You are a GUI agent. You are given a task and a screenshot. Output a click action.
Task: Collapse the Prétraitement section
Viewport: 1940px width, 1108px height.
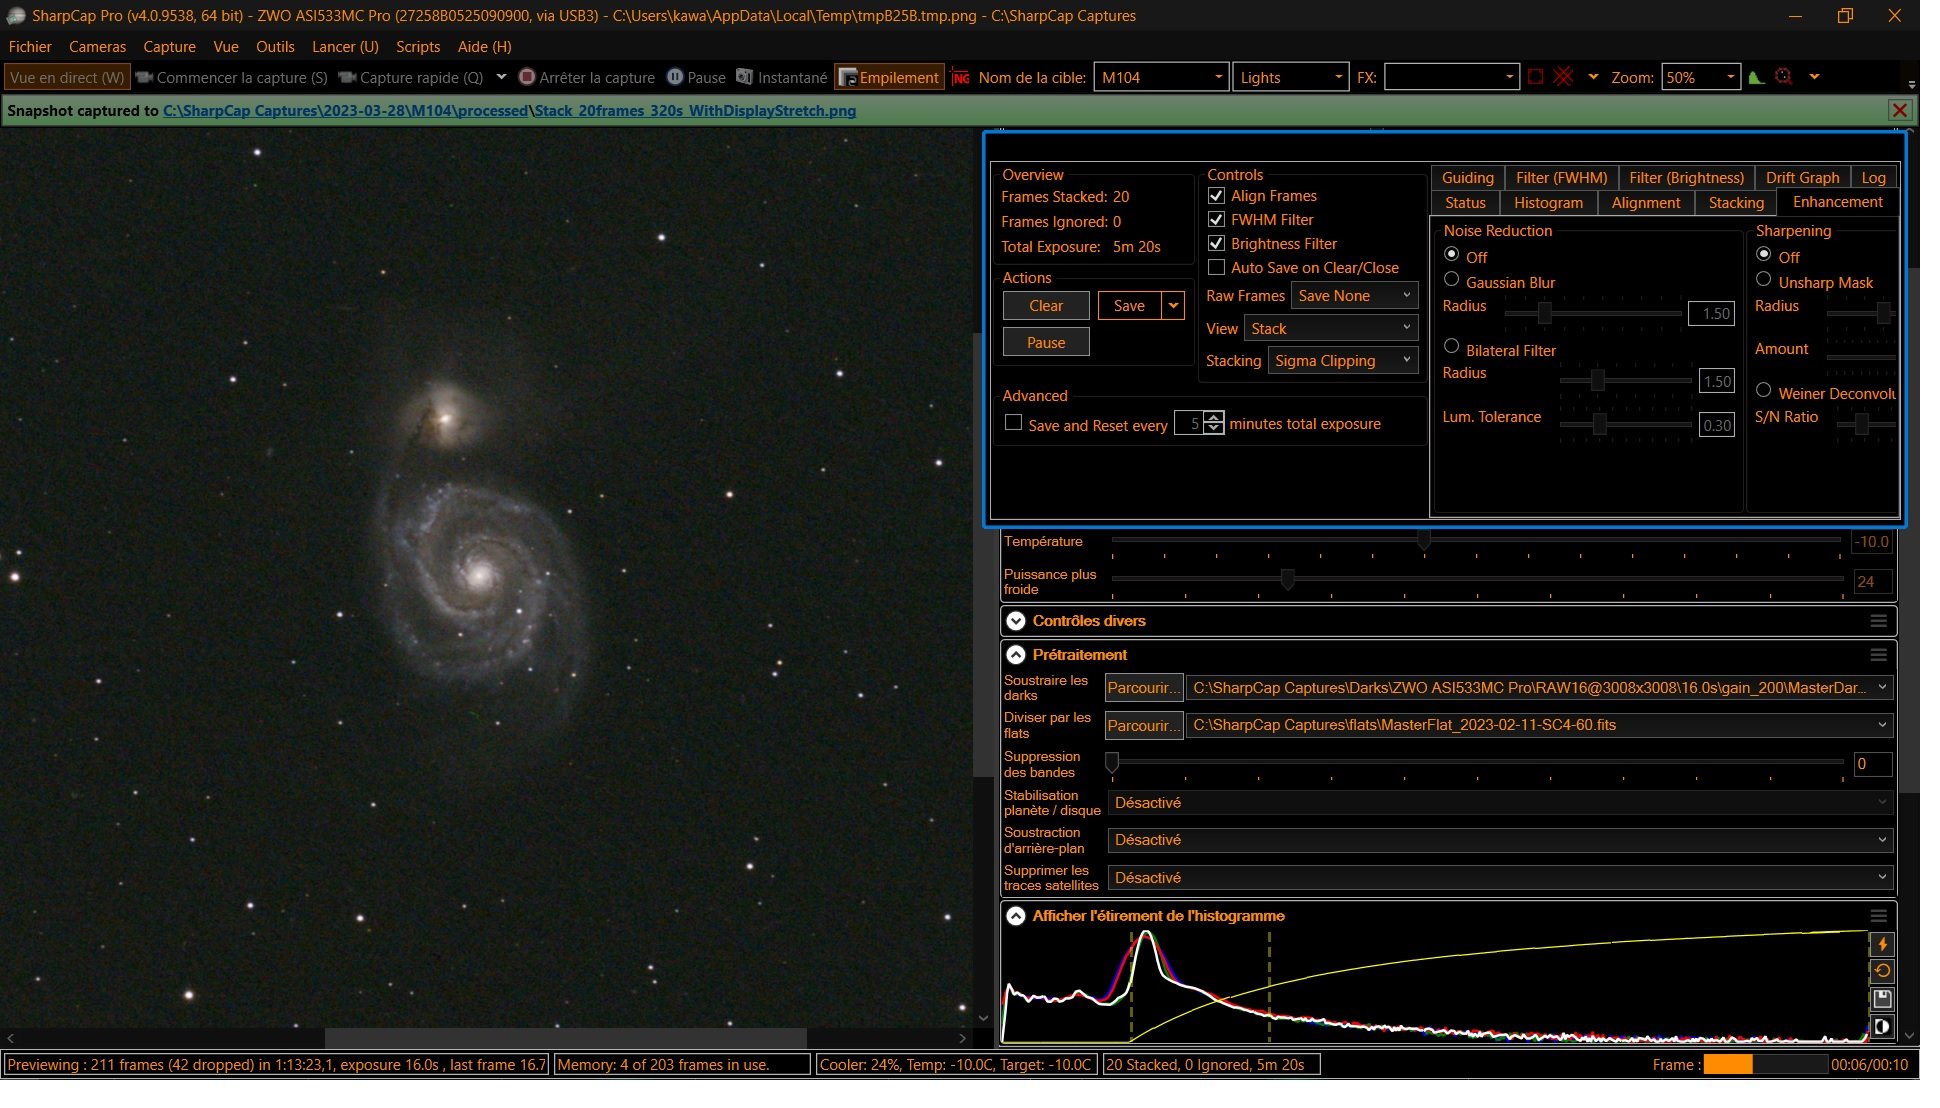tap(1016, 655)
